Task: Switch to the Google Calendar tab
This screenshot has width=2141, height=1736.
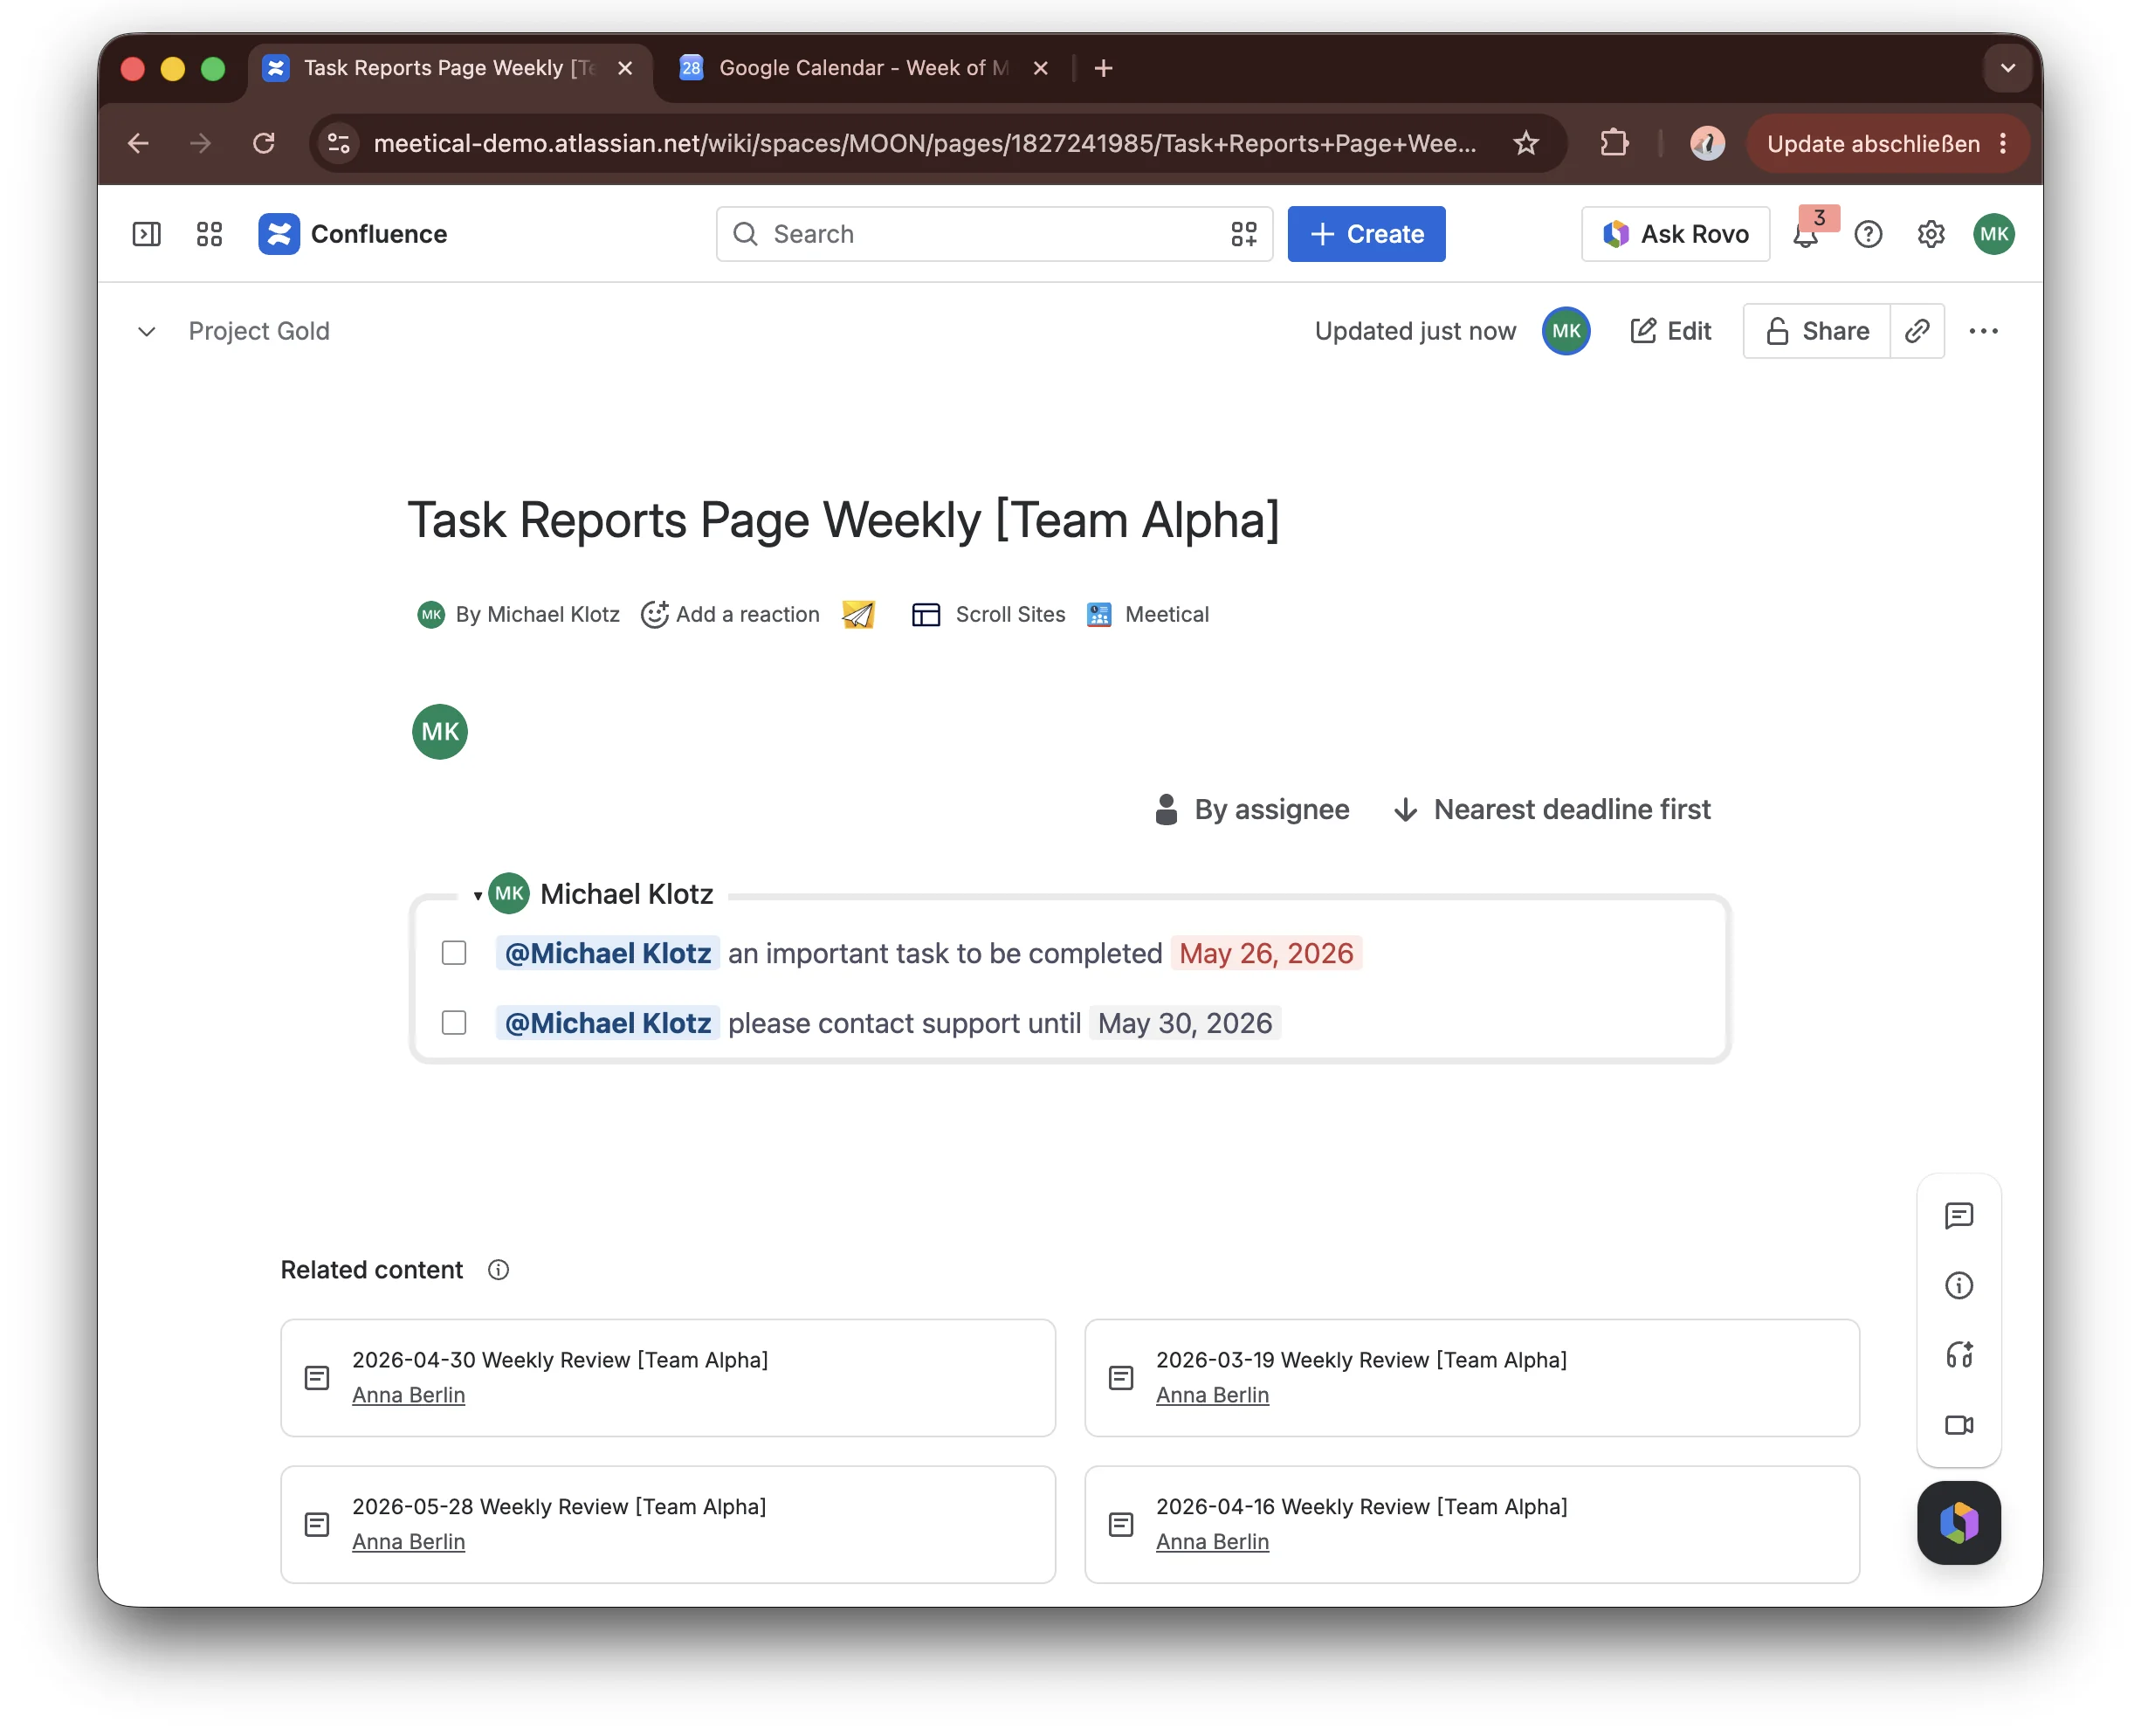Action: (863, 68)
